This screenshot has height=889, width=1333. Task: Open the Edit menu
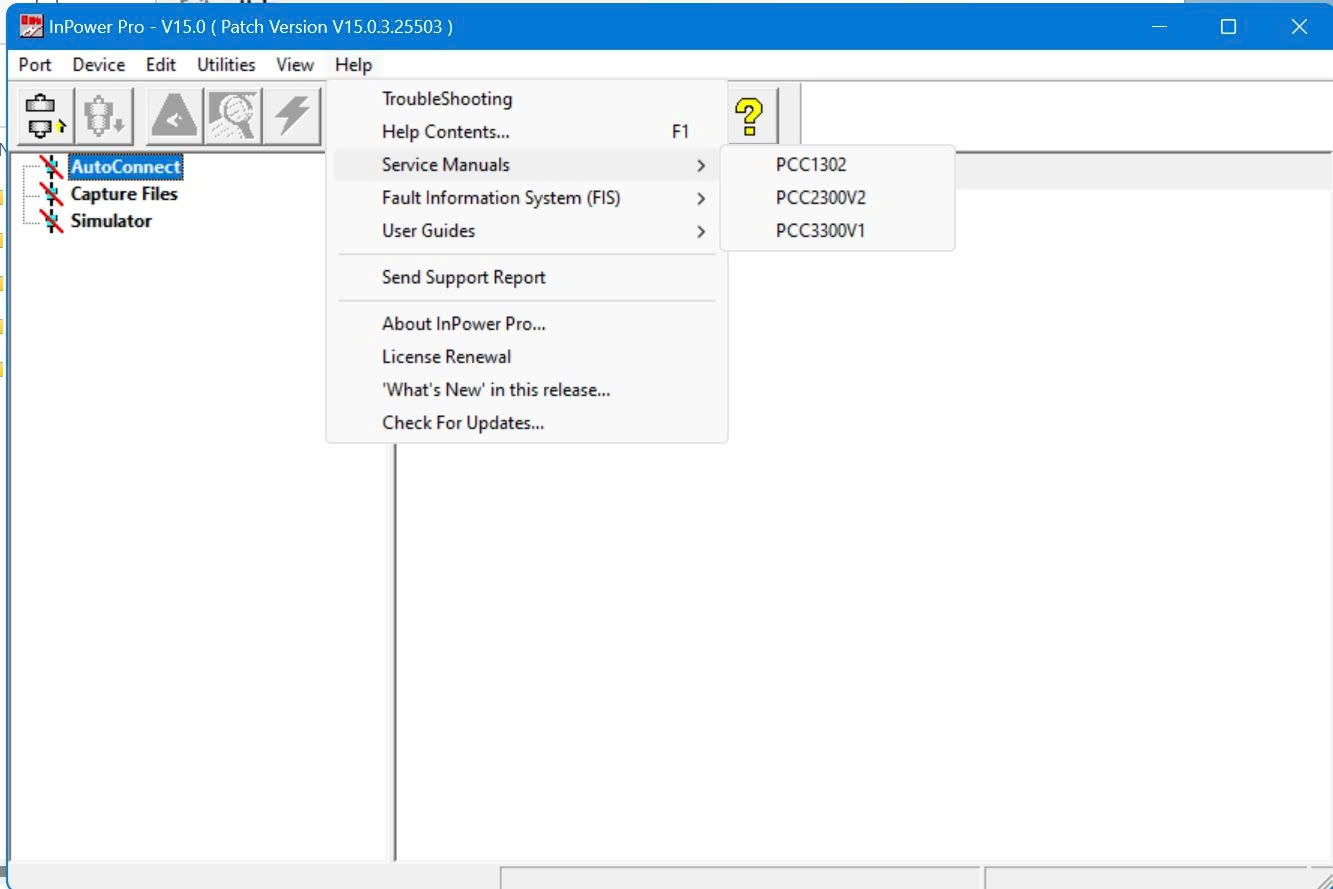coord(161,65)
